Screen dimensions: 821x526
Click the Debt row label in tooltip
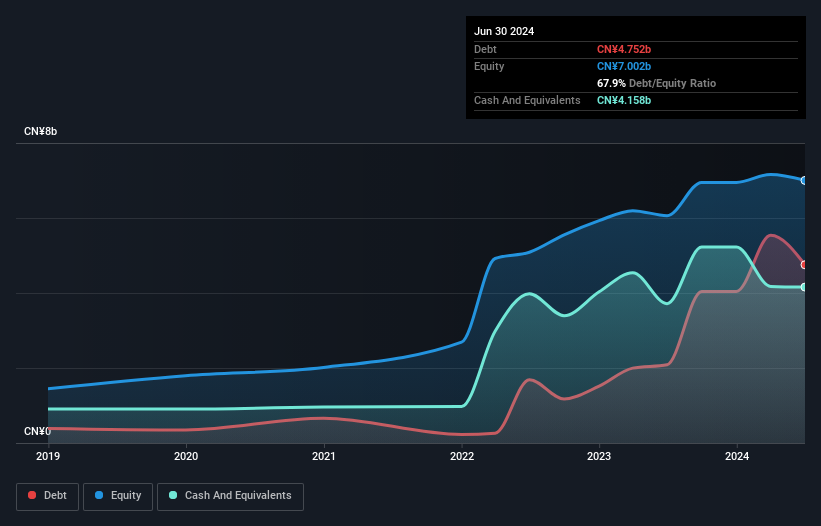485,49
